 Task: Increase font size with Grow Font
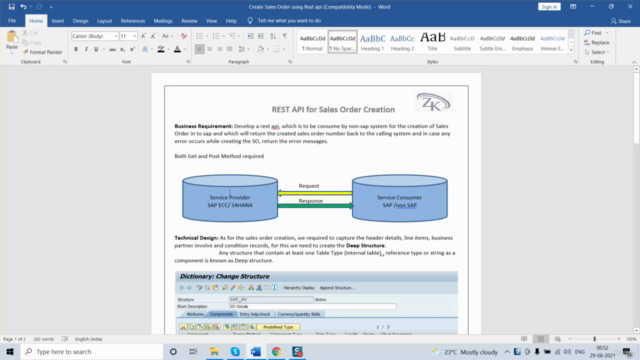click(x=143, y=36)
